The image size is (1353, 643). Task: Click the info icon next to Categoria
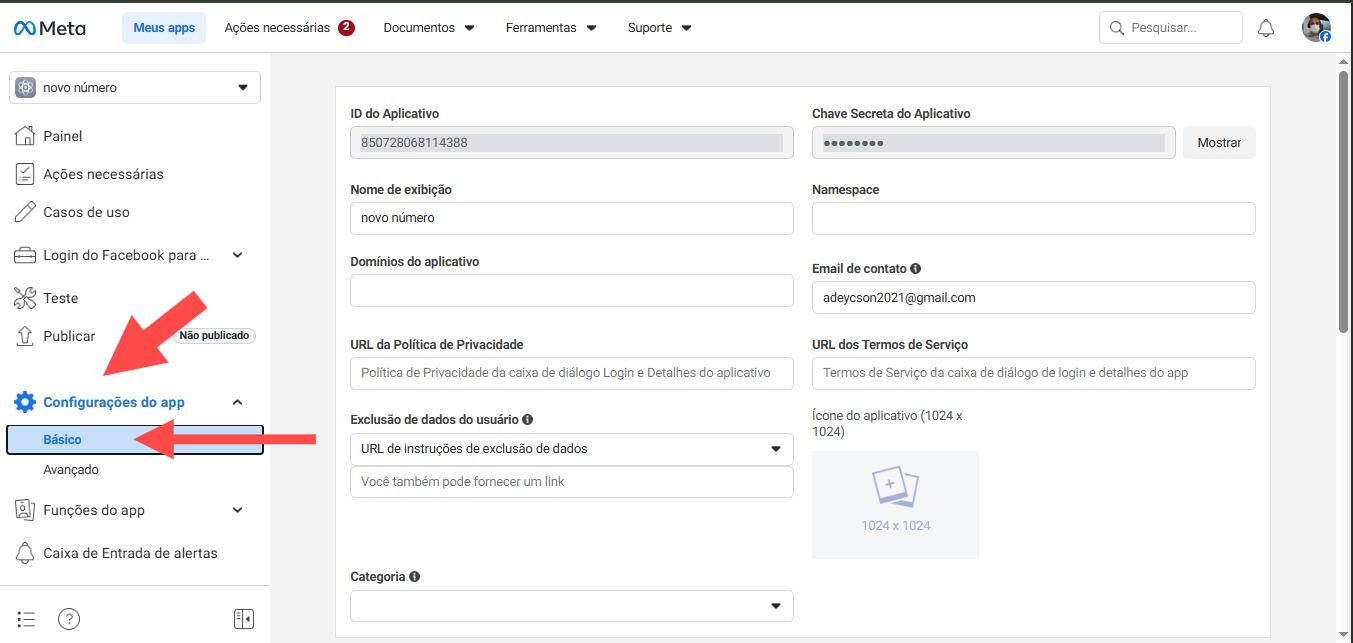[x=414, y=577]
